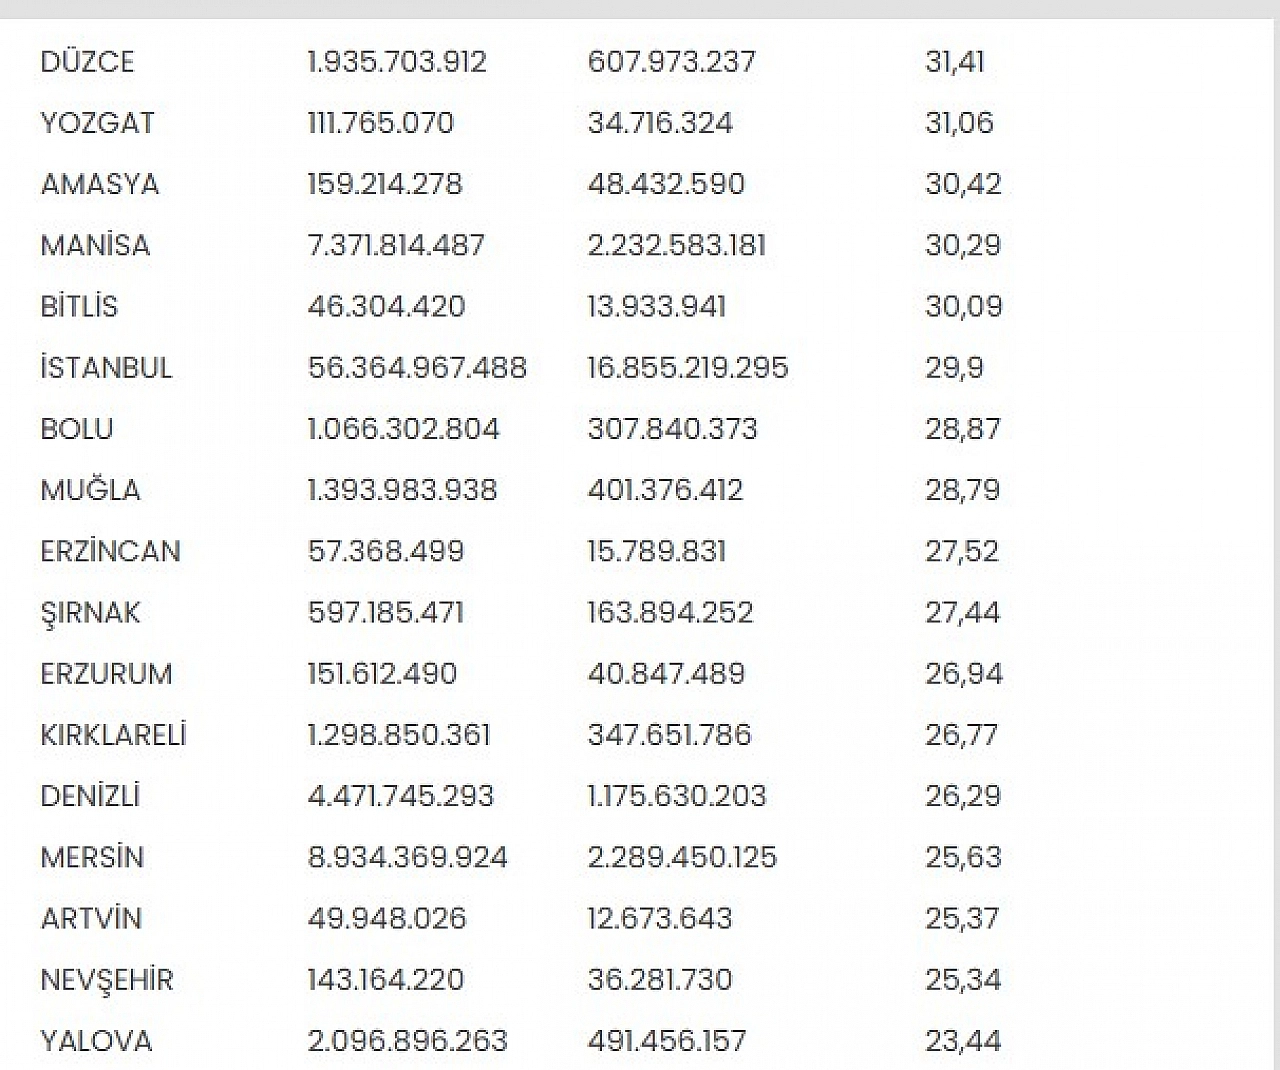This screenshot has width=1280, height=1070.
Task: Click DENİZLİ amount 1.175.630.203
Action: click(x=676, y=796)
